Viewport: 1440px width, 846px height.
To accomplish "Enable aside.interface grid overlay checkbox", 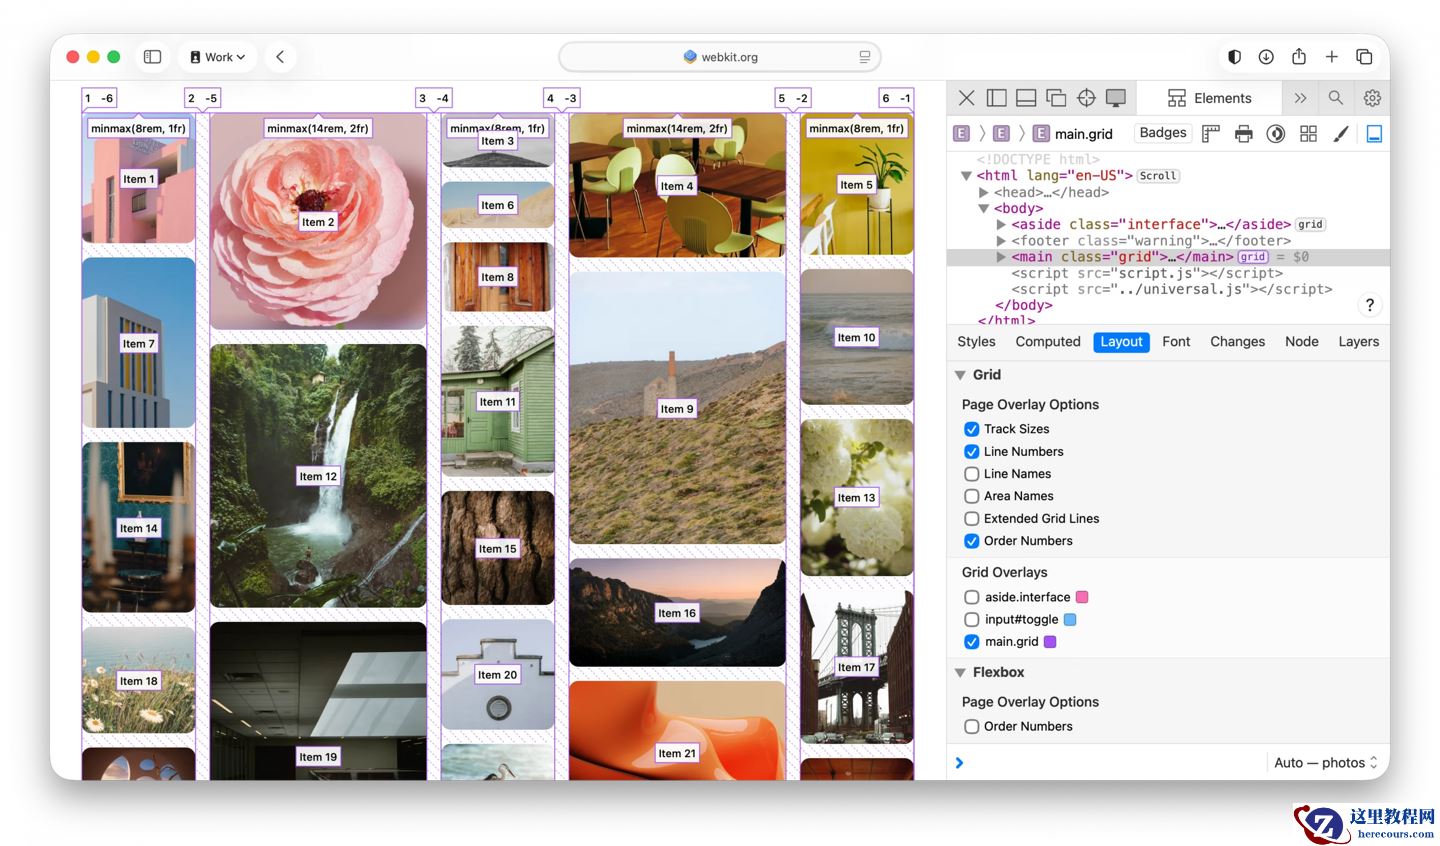I will point(971,597).
